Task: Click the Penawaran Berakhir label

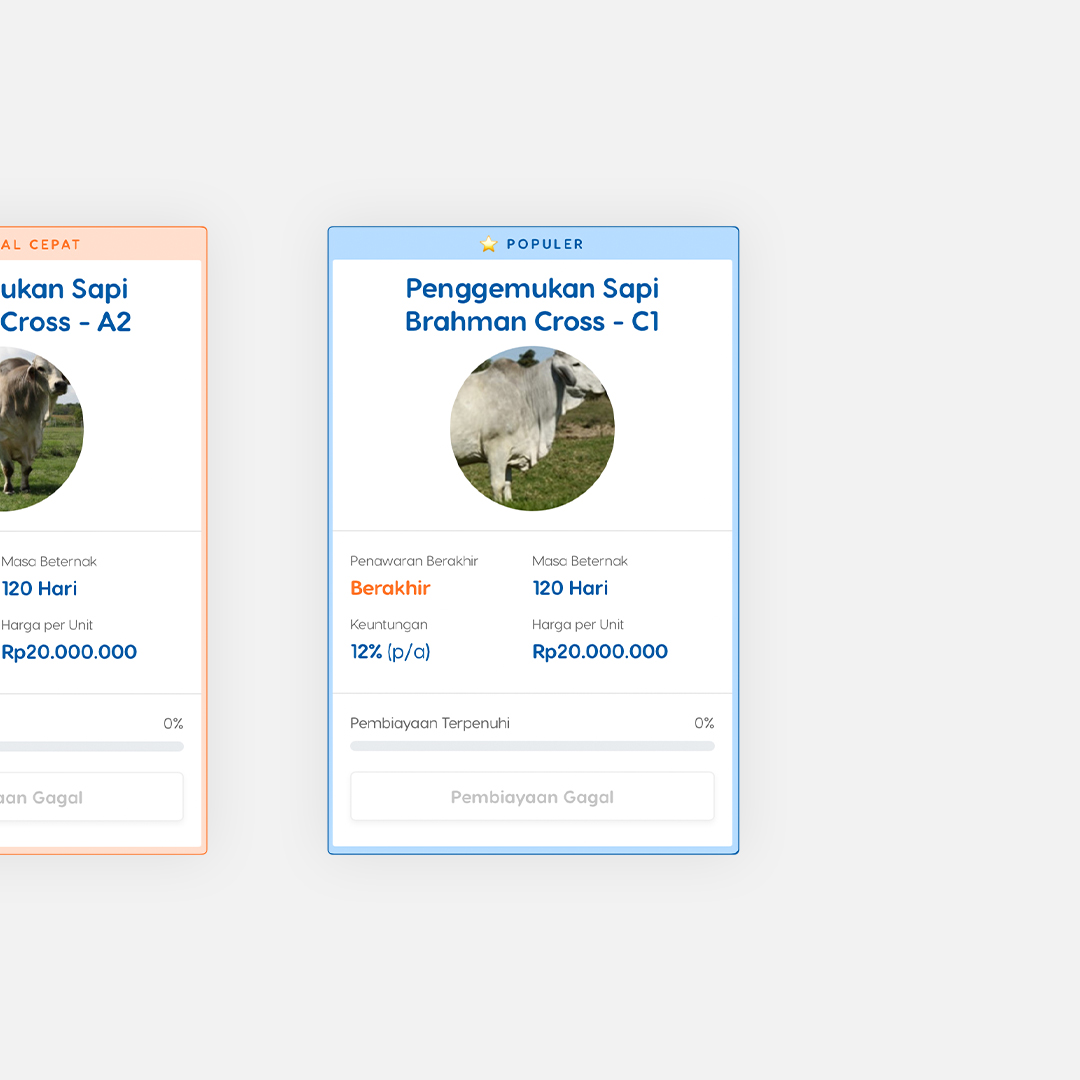Action: pyautogui.click(x=414, y=561)
